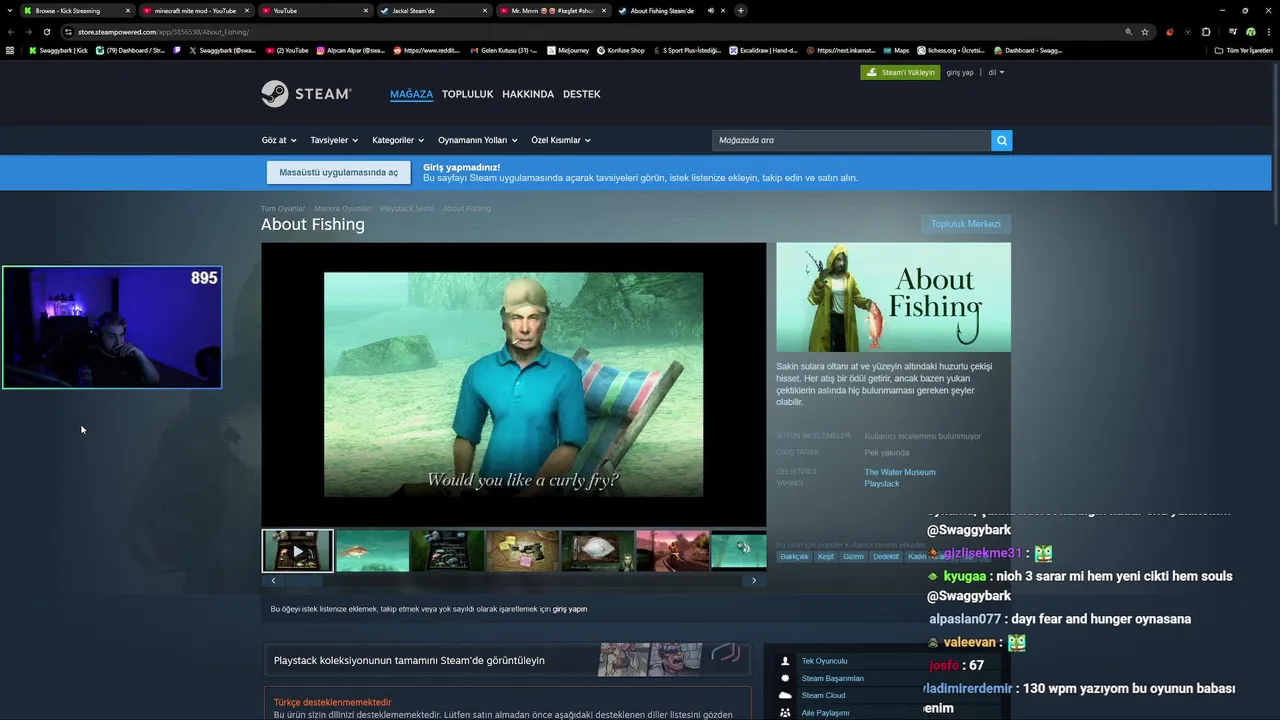Click the Steam Cloud cloud icon

[x=785, y=695]
